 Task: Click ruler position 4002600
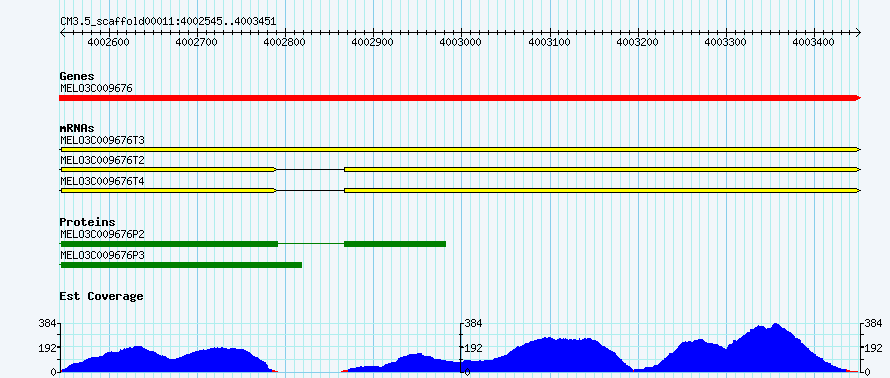(x=109, y=43)
